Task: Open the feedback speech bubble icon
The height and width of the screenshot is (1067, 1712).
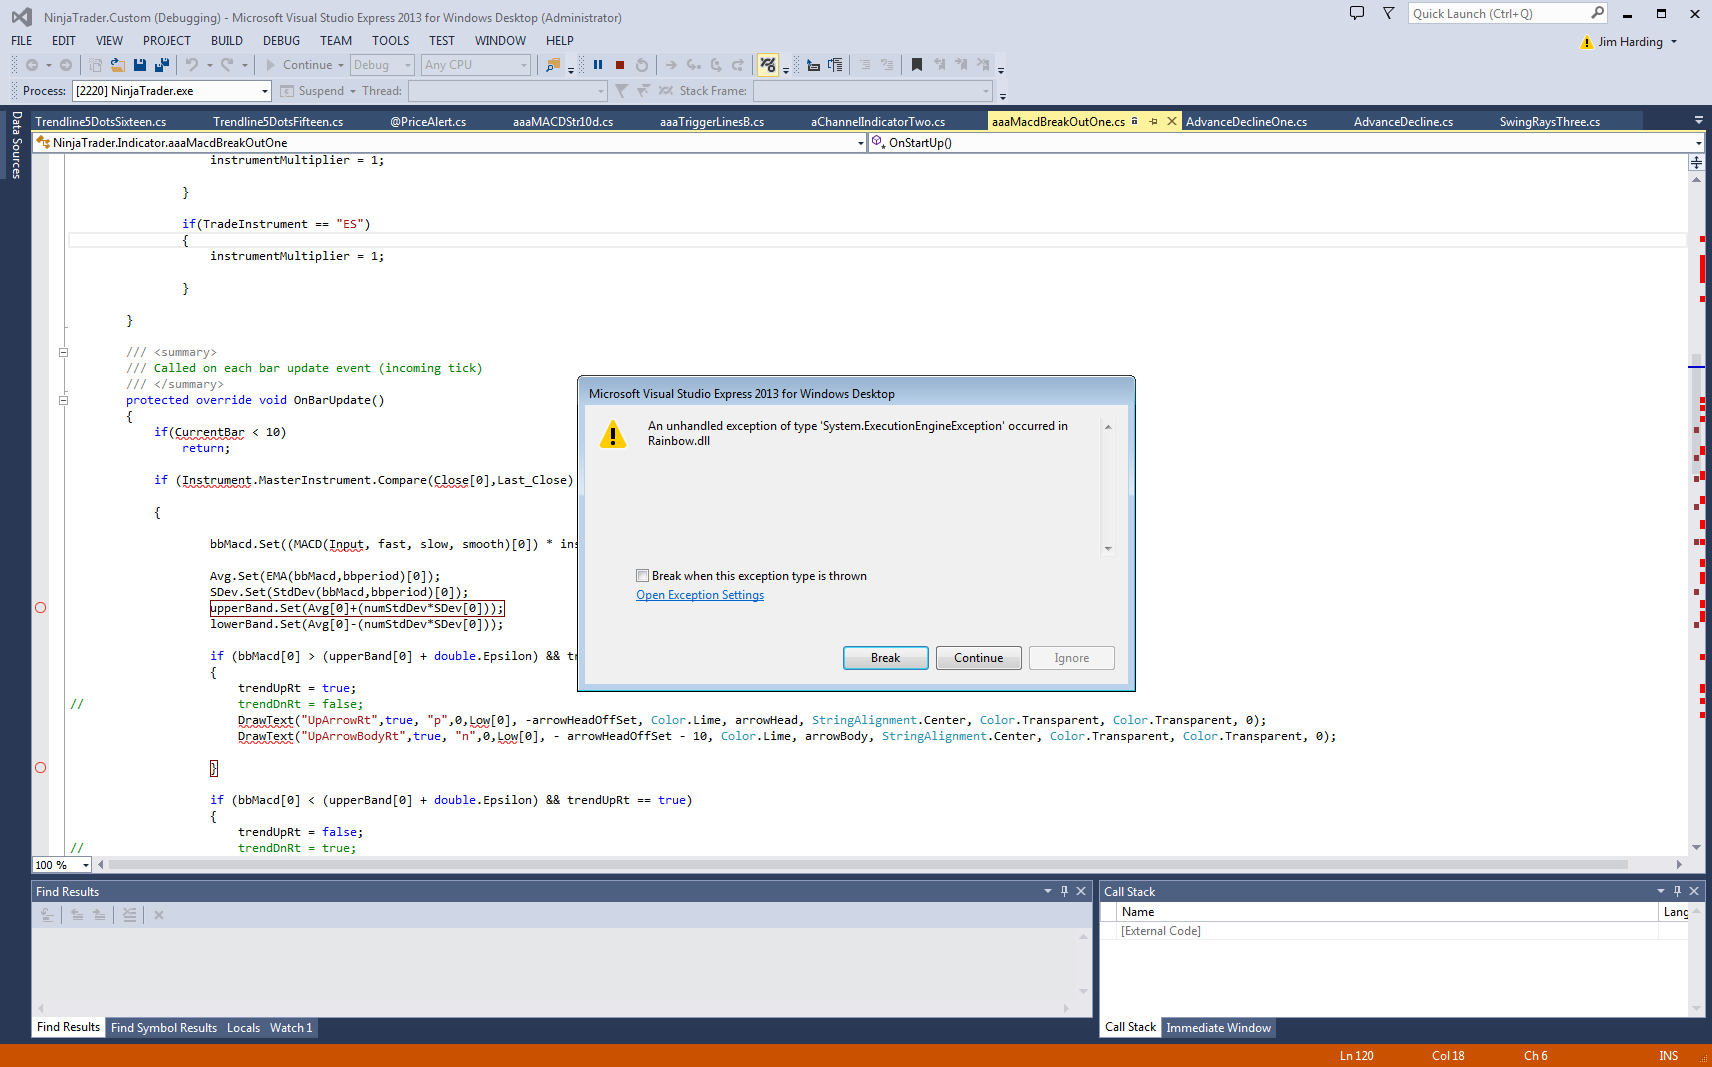Action: [x=1356, y=13]
